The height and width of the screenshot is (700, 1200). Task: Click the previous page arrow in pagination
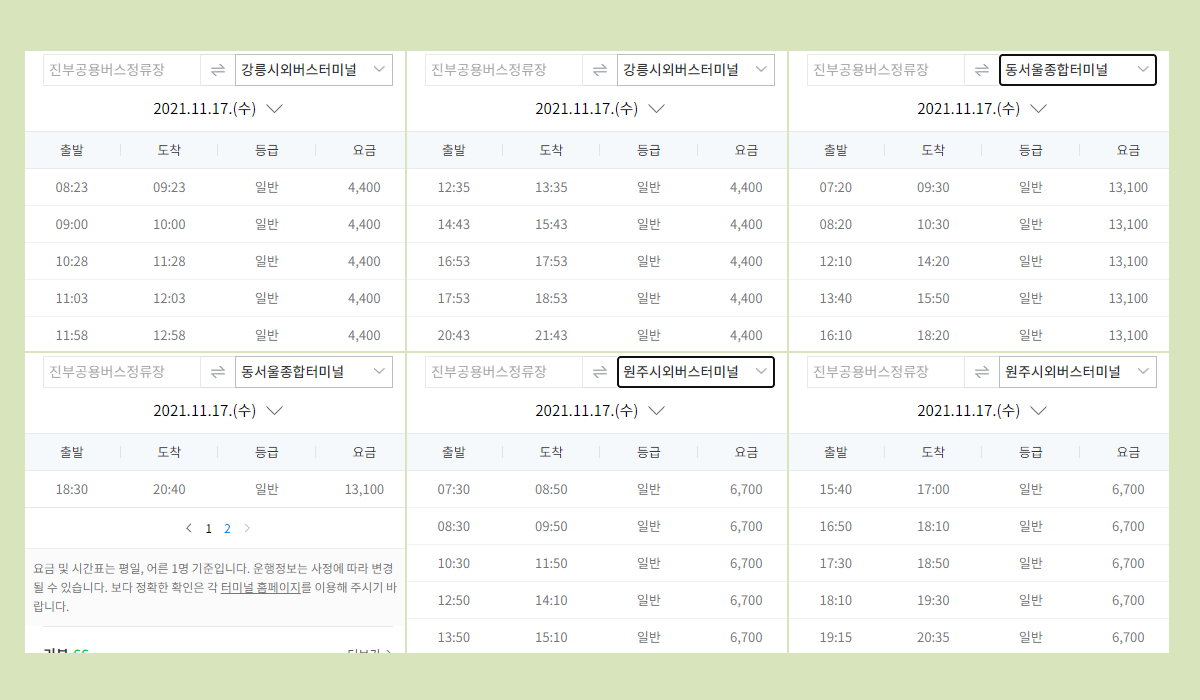pyautogui.click(x=189, y=527)
